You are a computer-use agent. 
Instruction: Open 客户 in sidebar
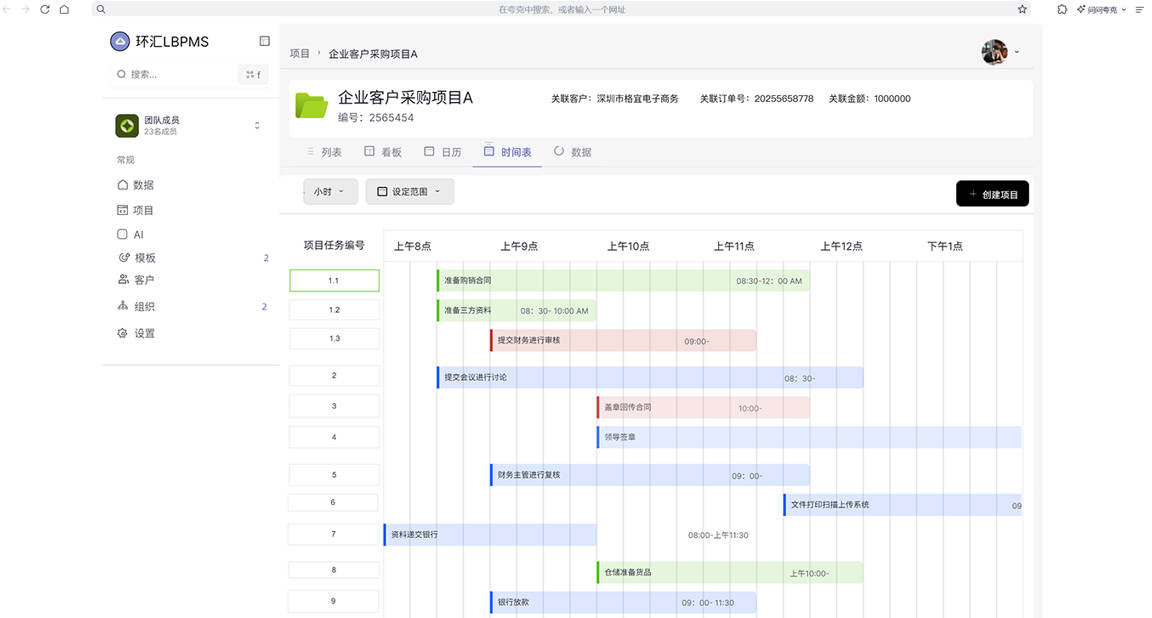tap(137, 280)
